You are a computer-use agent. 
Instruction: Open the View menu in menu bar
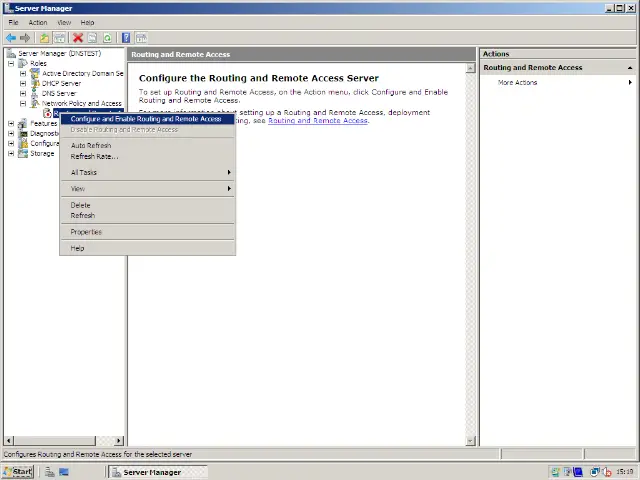[64, 22]
